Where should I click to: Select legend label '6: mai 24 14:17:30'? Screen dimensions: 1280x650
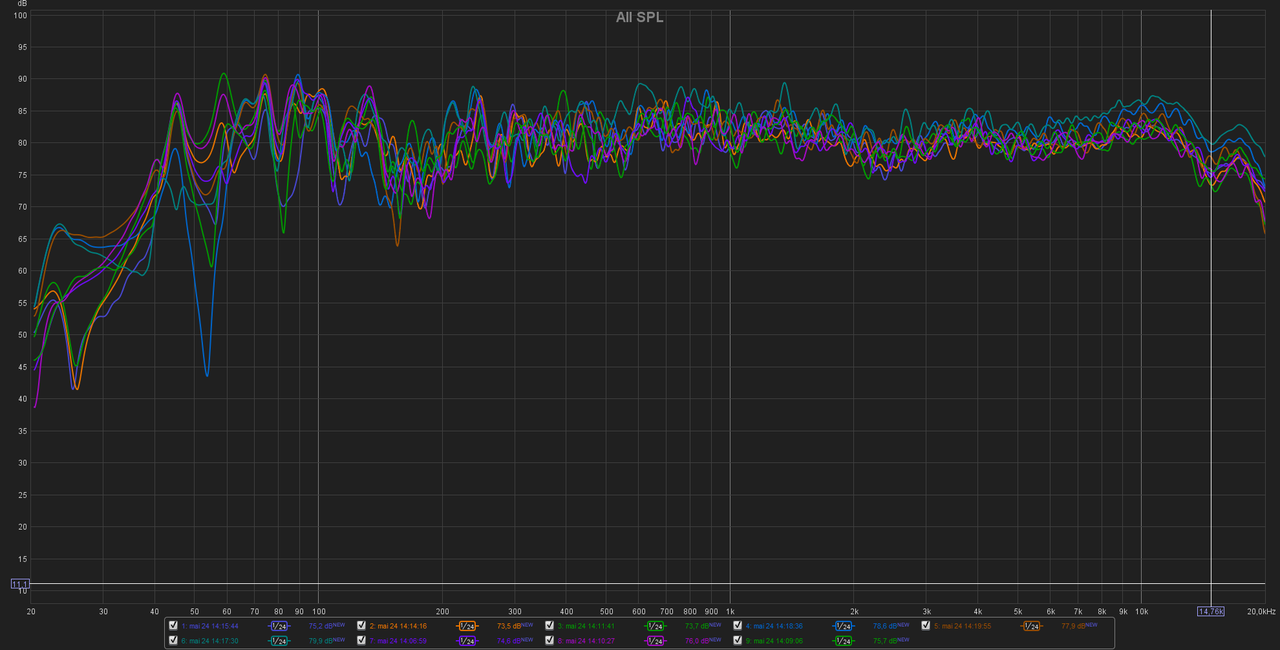[210, 640]
